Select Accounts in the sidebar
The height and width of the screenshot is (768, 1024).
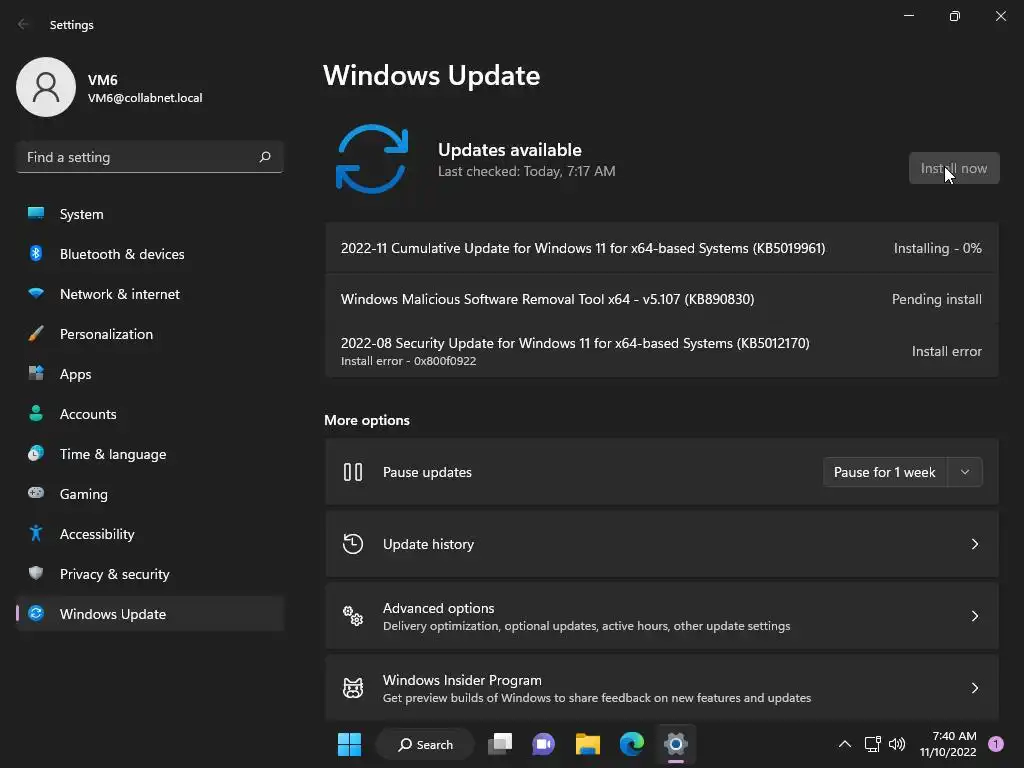point(150,413)
